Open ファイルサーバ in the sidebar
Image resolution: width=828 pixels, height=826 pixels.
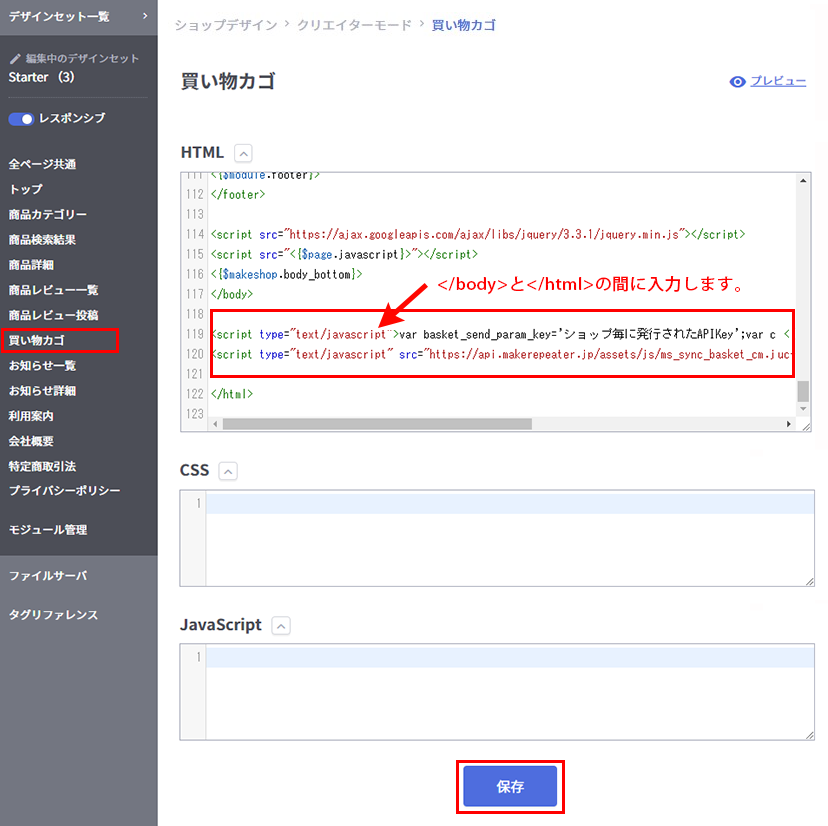(48, 576)
